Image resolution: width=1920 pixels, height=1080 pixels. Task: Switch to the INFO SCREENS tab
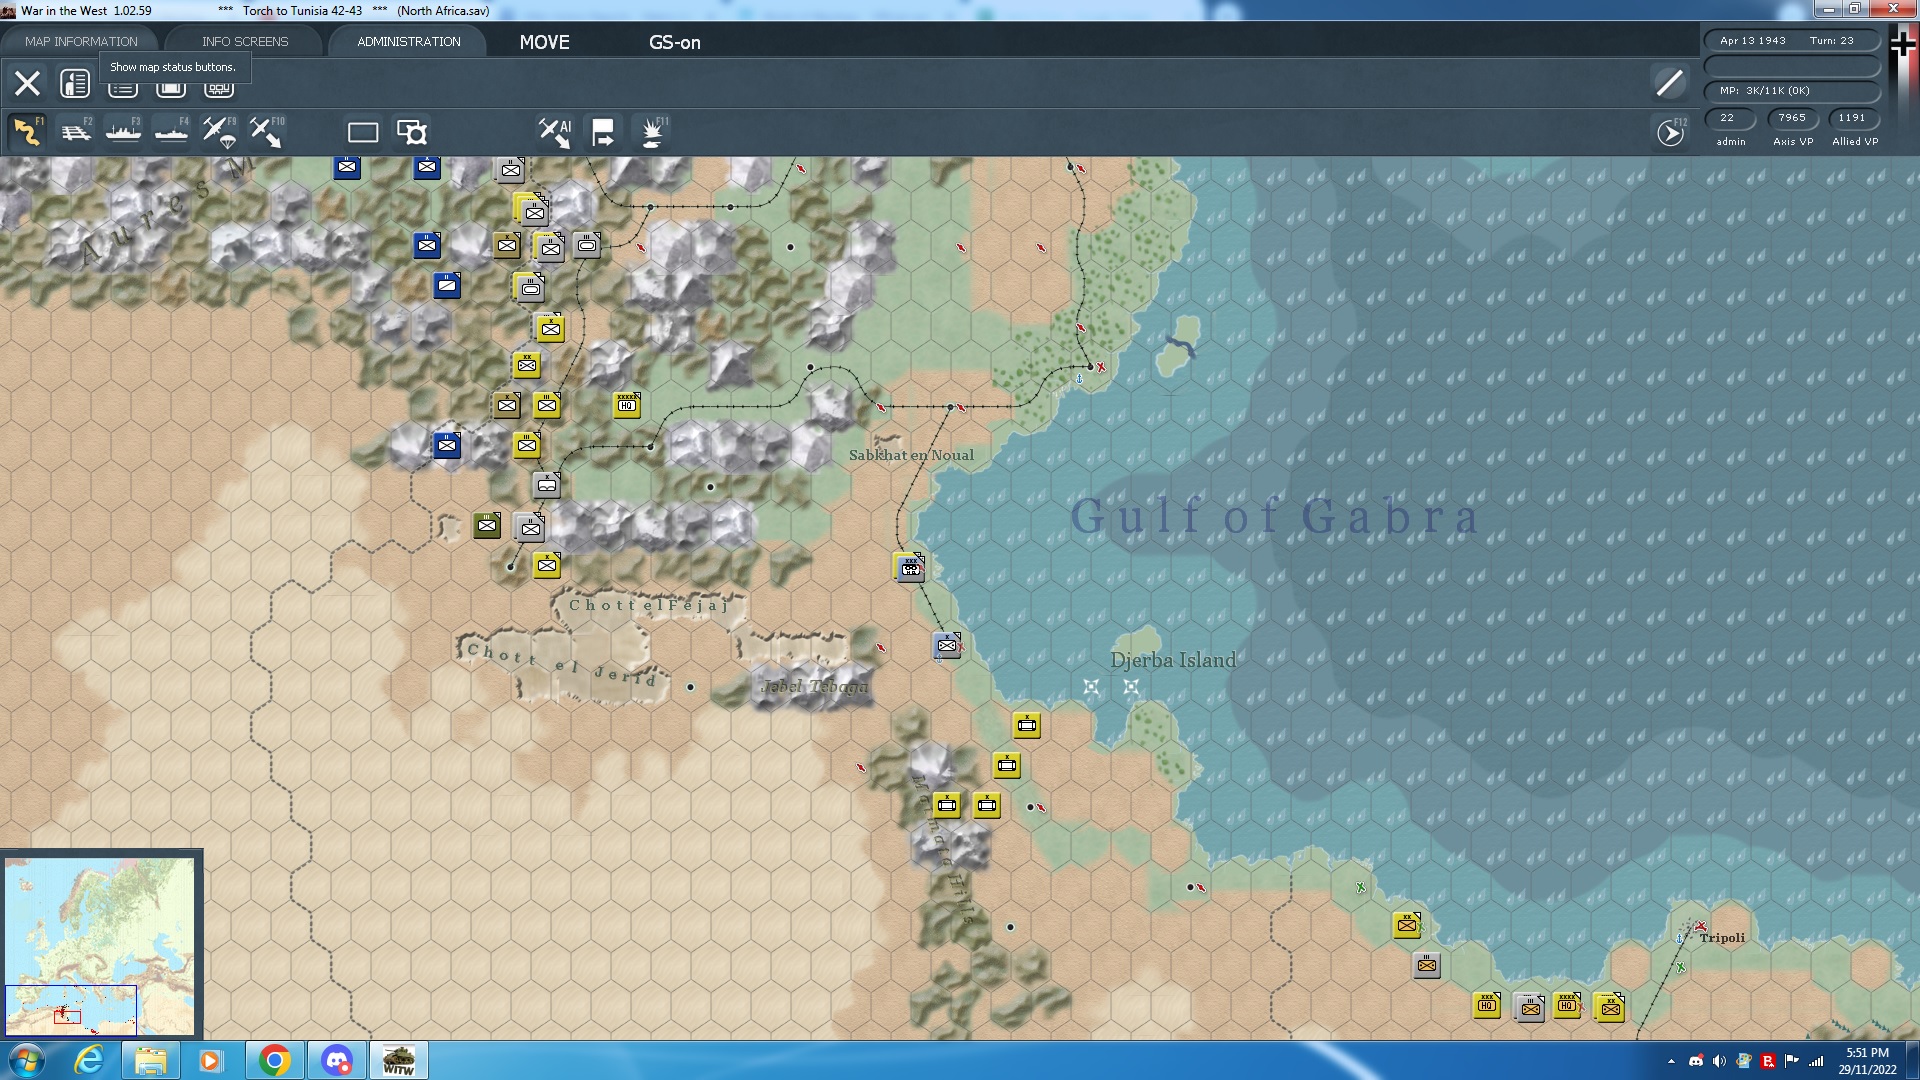pos(244,41)
